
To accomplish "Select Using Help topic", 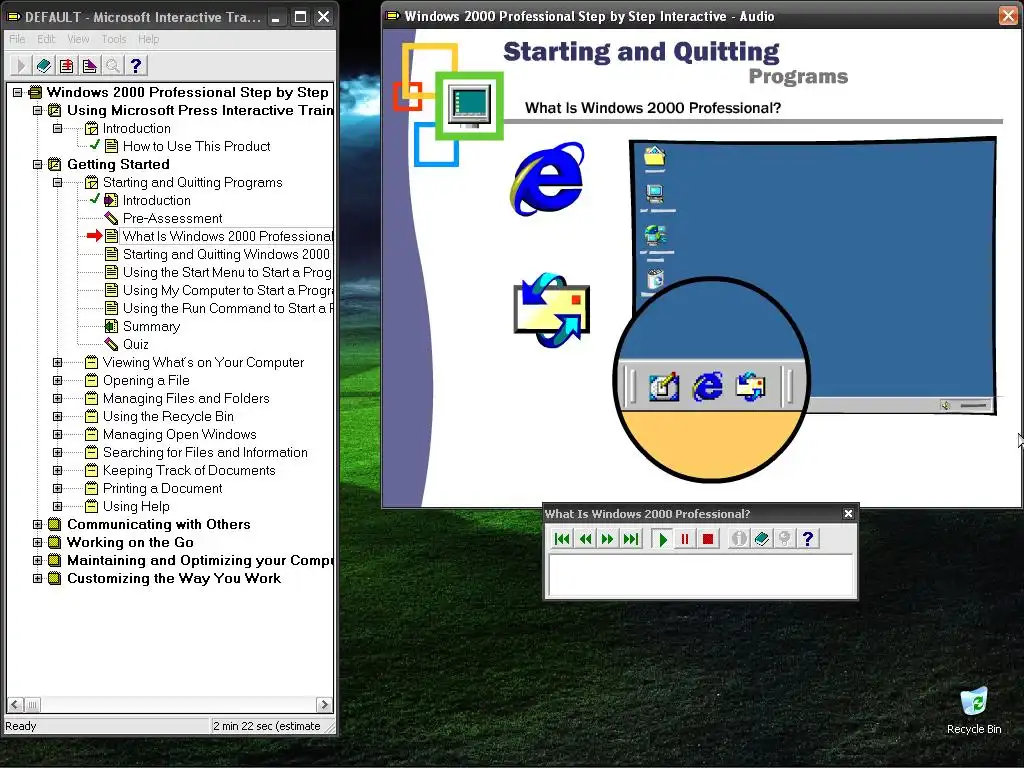I will [136, 506].
